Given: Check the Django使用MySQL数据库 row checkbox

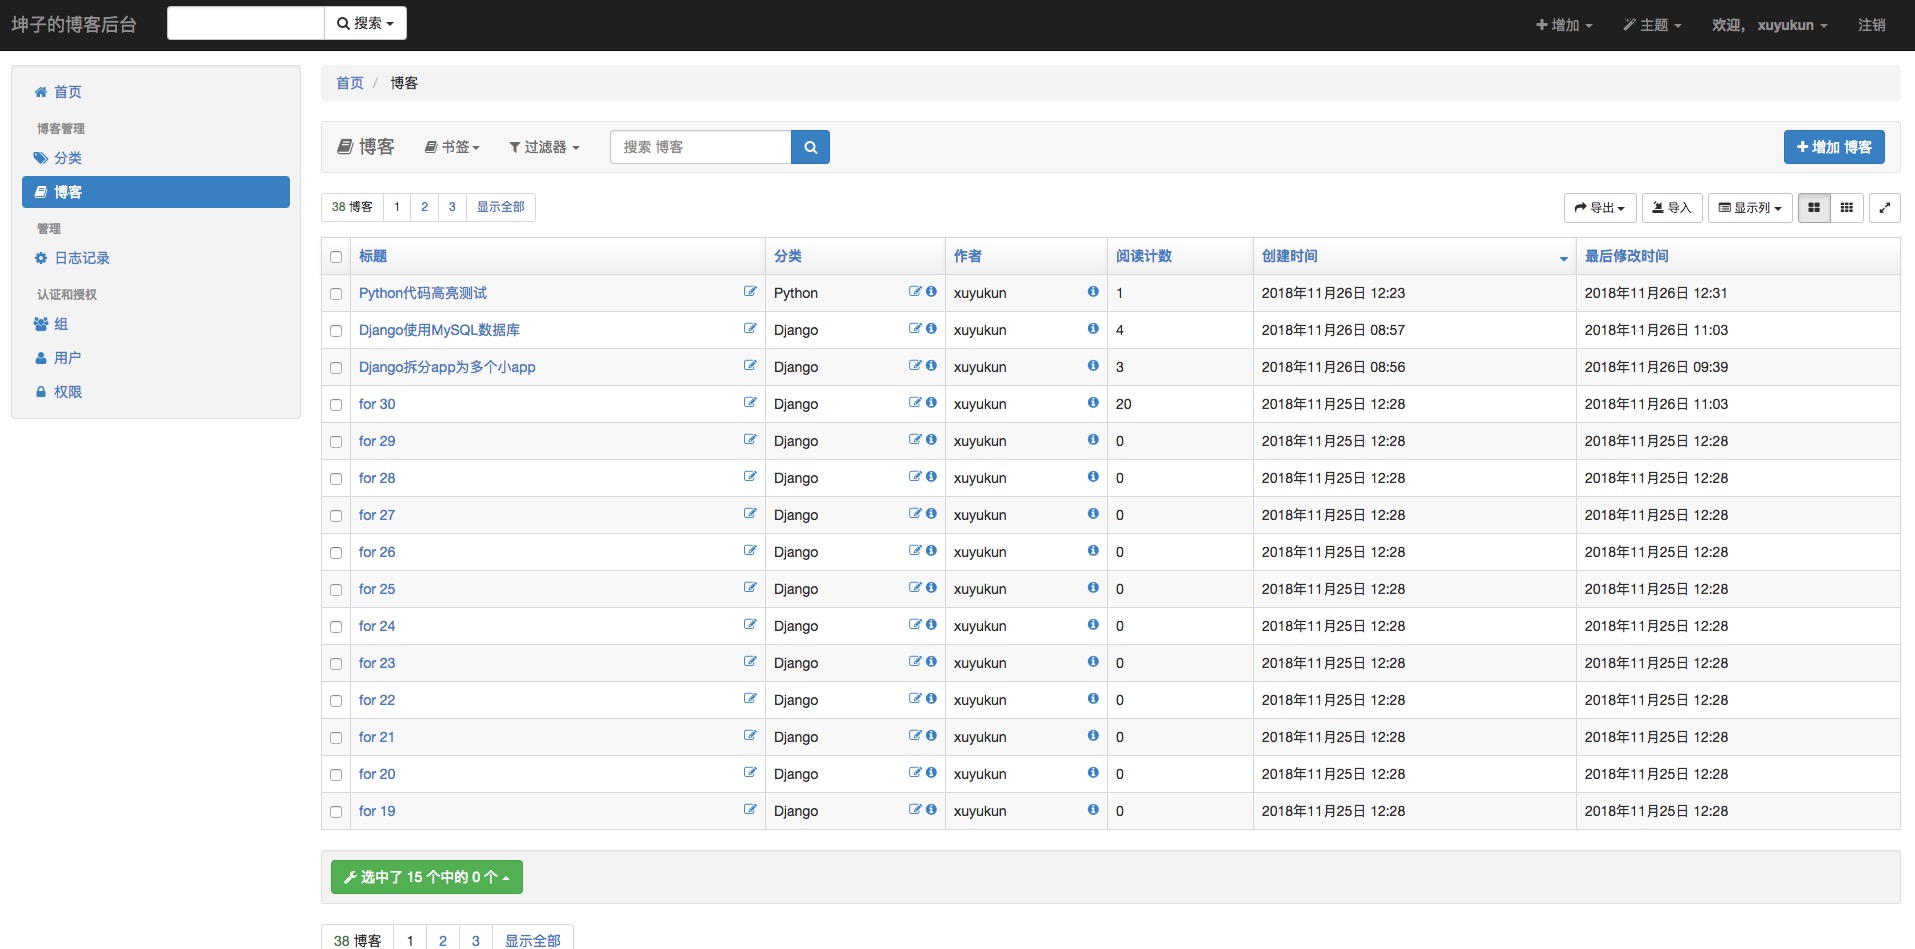Looking at the screenshot, I should click(336, 331).
